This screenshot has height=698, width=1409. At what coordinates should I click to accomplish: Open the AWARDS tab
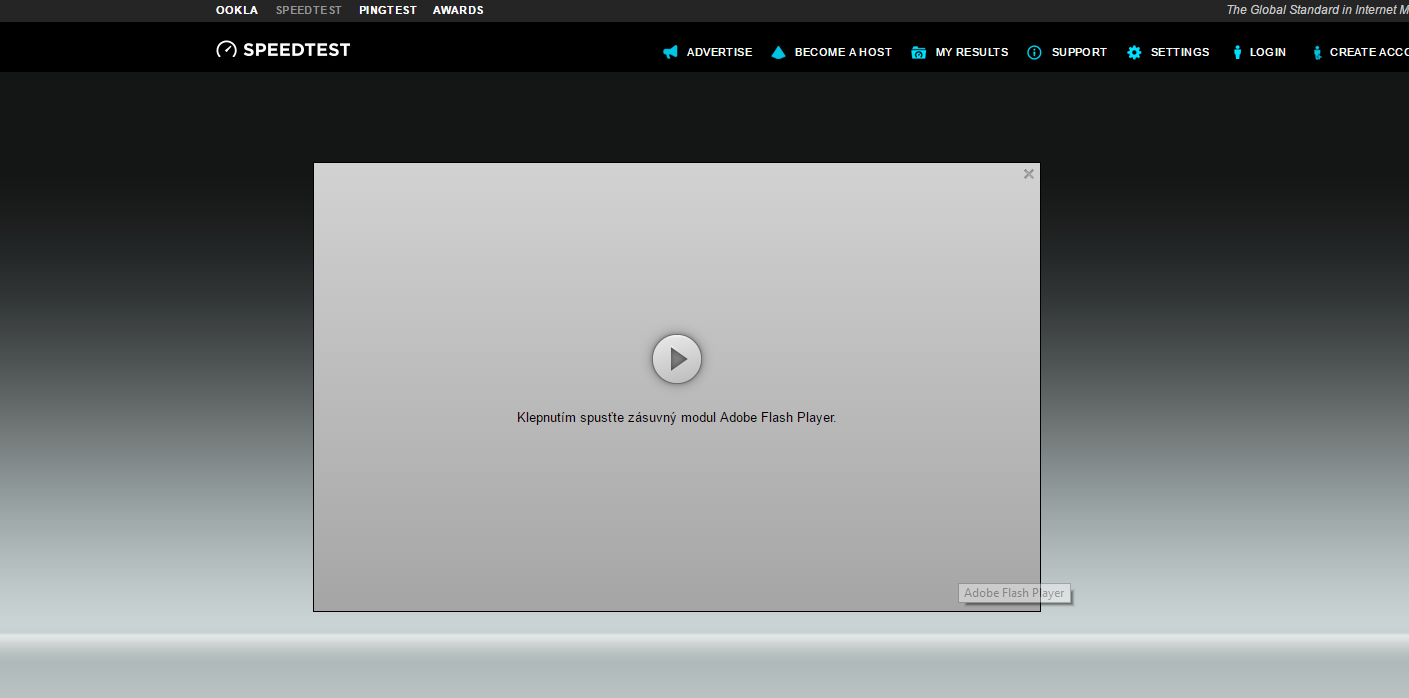(x=458, y=10)
